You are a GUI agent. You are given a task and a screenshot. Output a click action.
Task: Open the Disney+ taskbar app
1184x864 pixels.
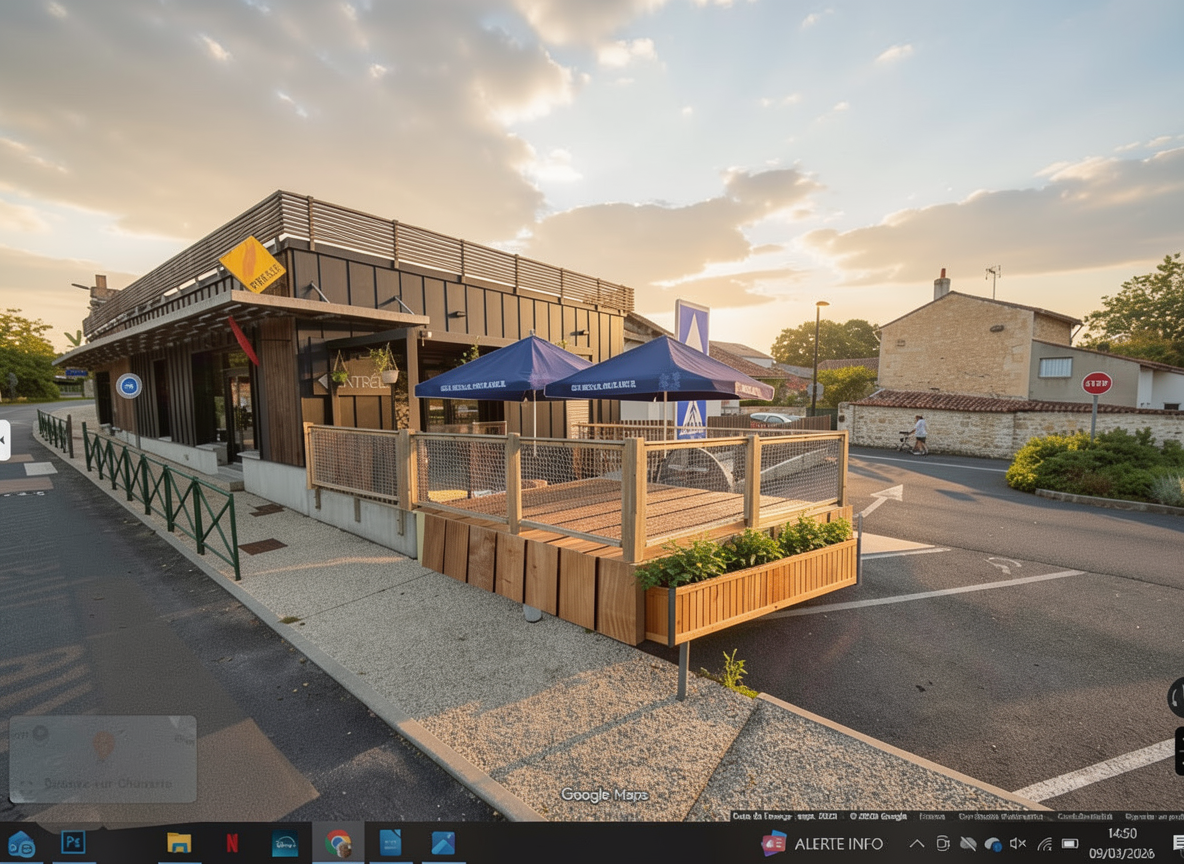[285, 843]
